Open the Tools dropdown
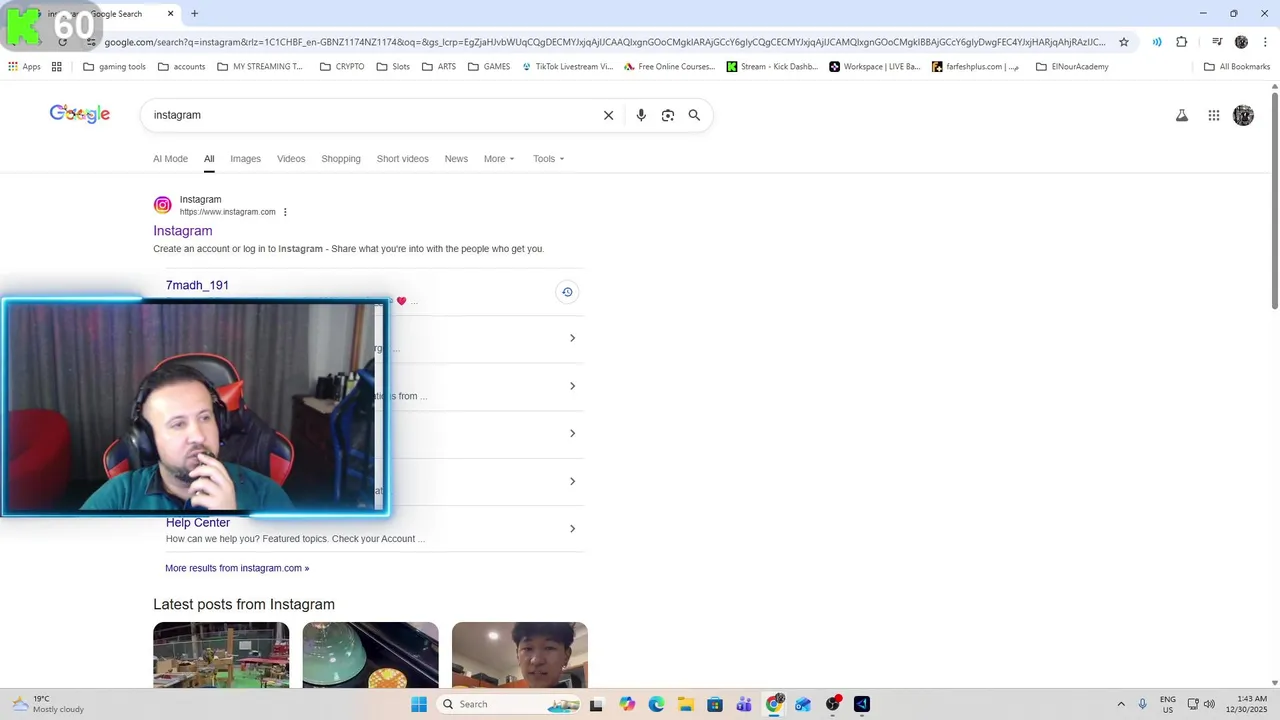The width and height of the screenshot is (1280, 720). coord(548,159)
